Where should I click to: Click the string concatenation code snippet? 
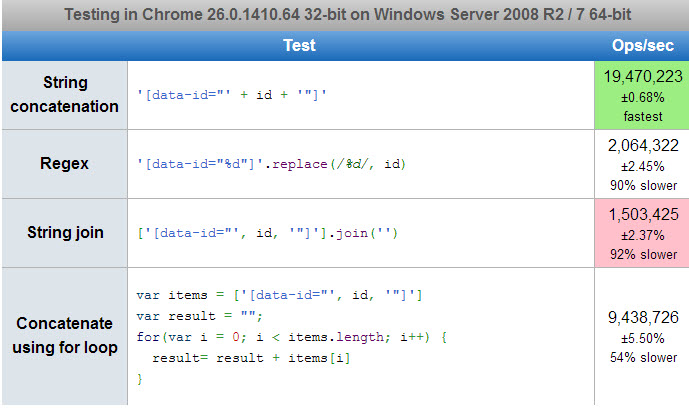tap(232, 94)
